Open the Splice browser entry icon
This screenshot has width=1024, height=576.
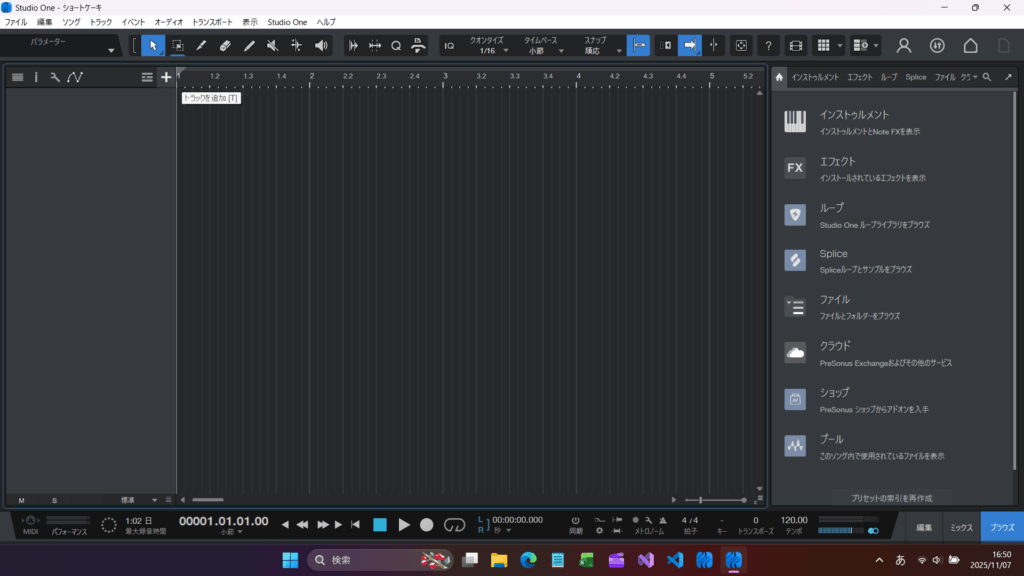(x=795, y=260)
